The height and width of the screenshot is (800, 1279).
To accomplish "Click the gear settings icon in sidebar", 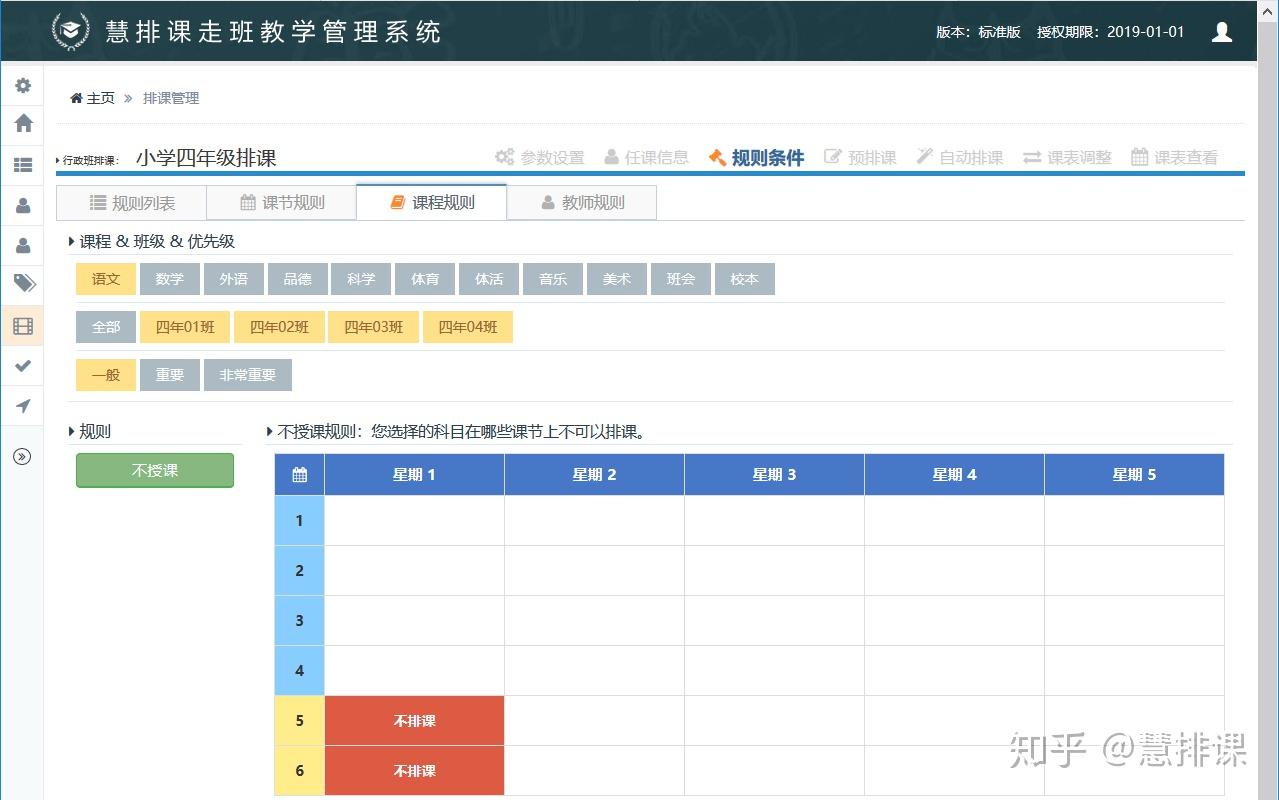I will pos(22,85).
